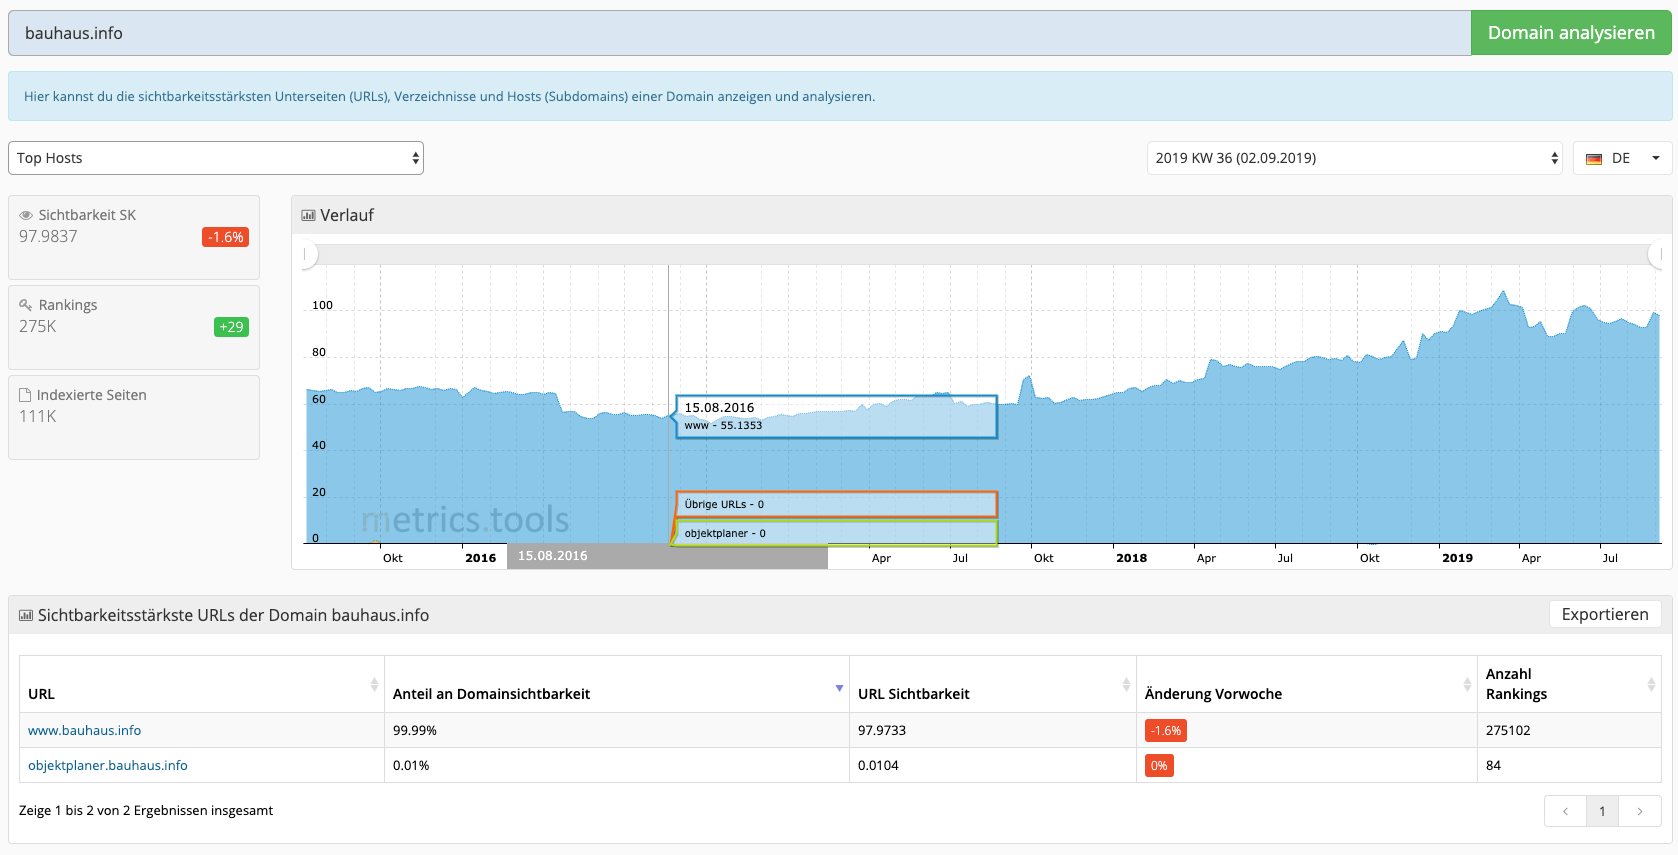The image size is (1678, 855).
Task: Open the www.bauhaus.info link
Action: tap(84, 730)
